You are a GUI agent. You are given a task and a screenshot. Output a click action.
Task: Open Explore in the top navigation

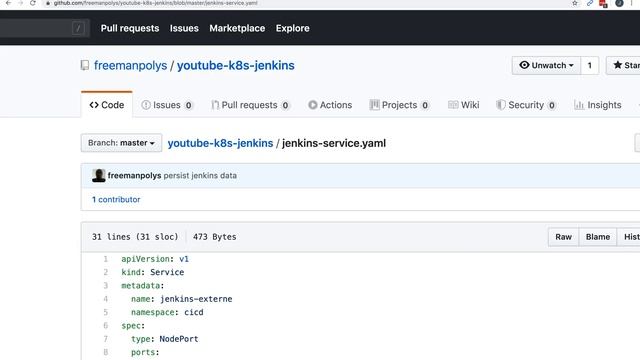[293, 28]
